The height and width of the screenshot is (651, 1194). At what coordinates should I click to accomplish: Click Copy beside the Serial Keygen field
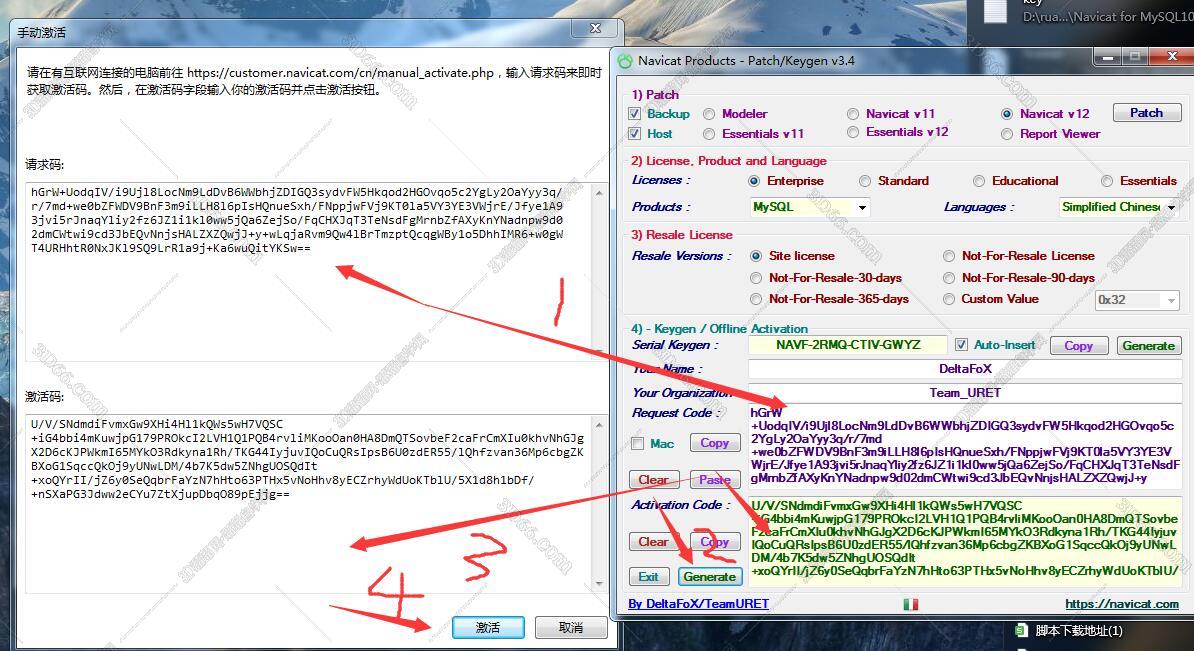[1078, 346]
